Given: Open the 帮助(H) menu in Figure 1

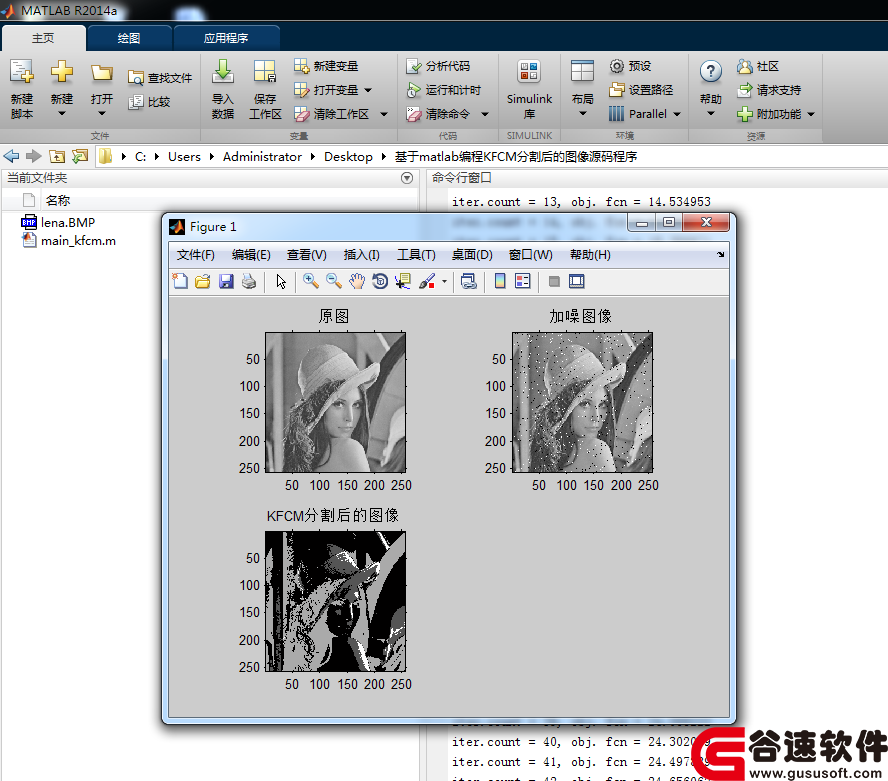Looking at the screenshot, I should pyautogui.click(x=590, y=255).
